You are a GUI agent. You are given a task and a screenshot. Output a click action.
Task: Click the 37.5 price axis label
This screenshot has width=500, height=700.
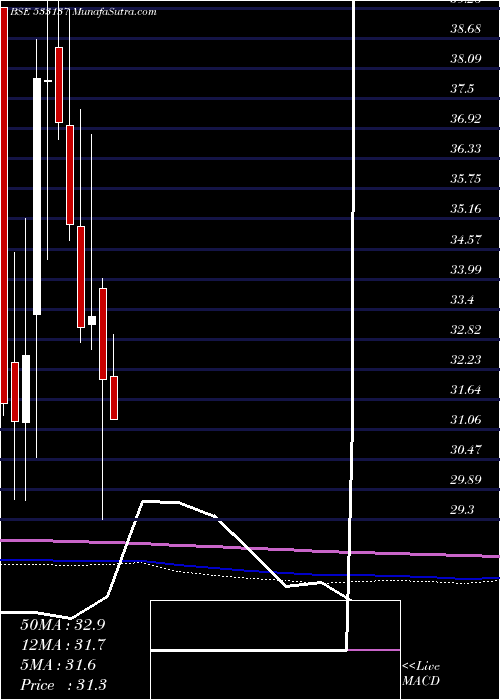(x=462, y=89)
